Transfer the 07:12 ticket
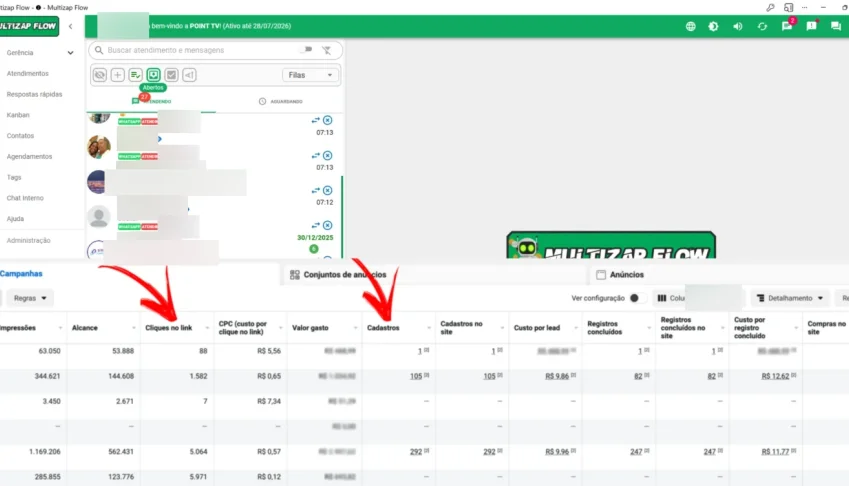Screen dimensions: 849x486 [x=316, y=191]
